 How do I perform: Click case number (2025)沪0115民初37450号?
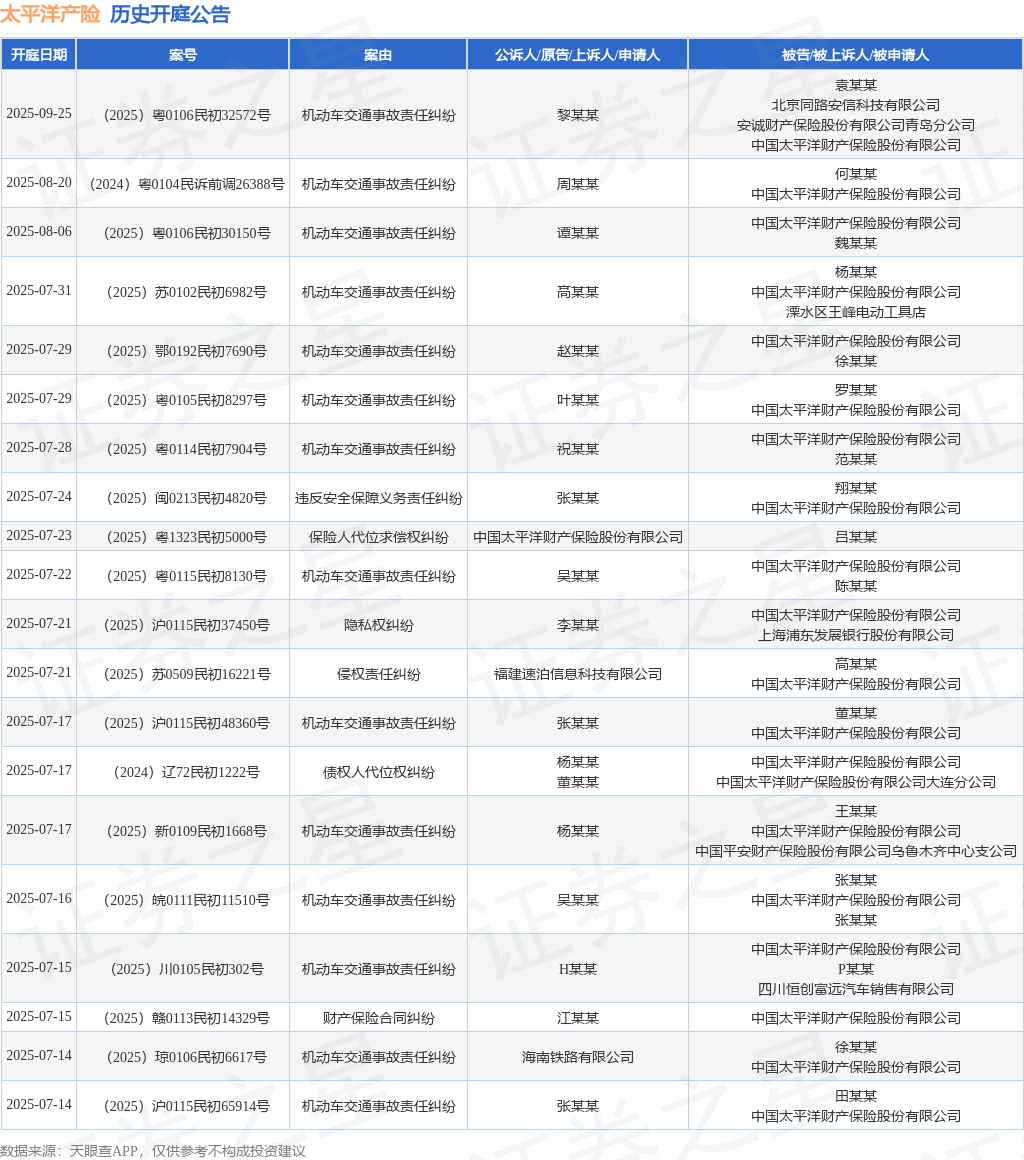186,625
